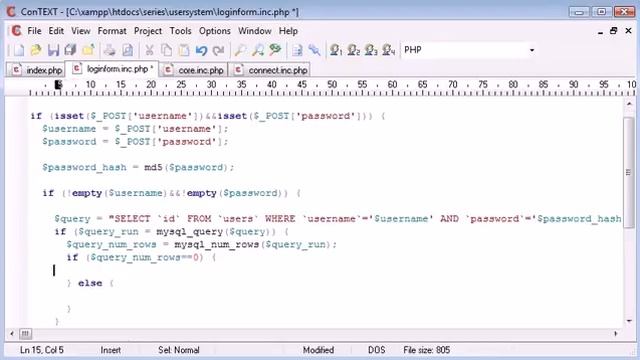
Task: Click the 'else' keyword in code
Action: [90, 283]
